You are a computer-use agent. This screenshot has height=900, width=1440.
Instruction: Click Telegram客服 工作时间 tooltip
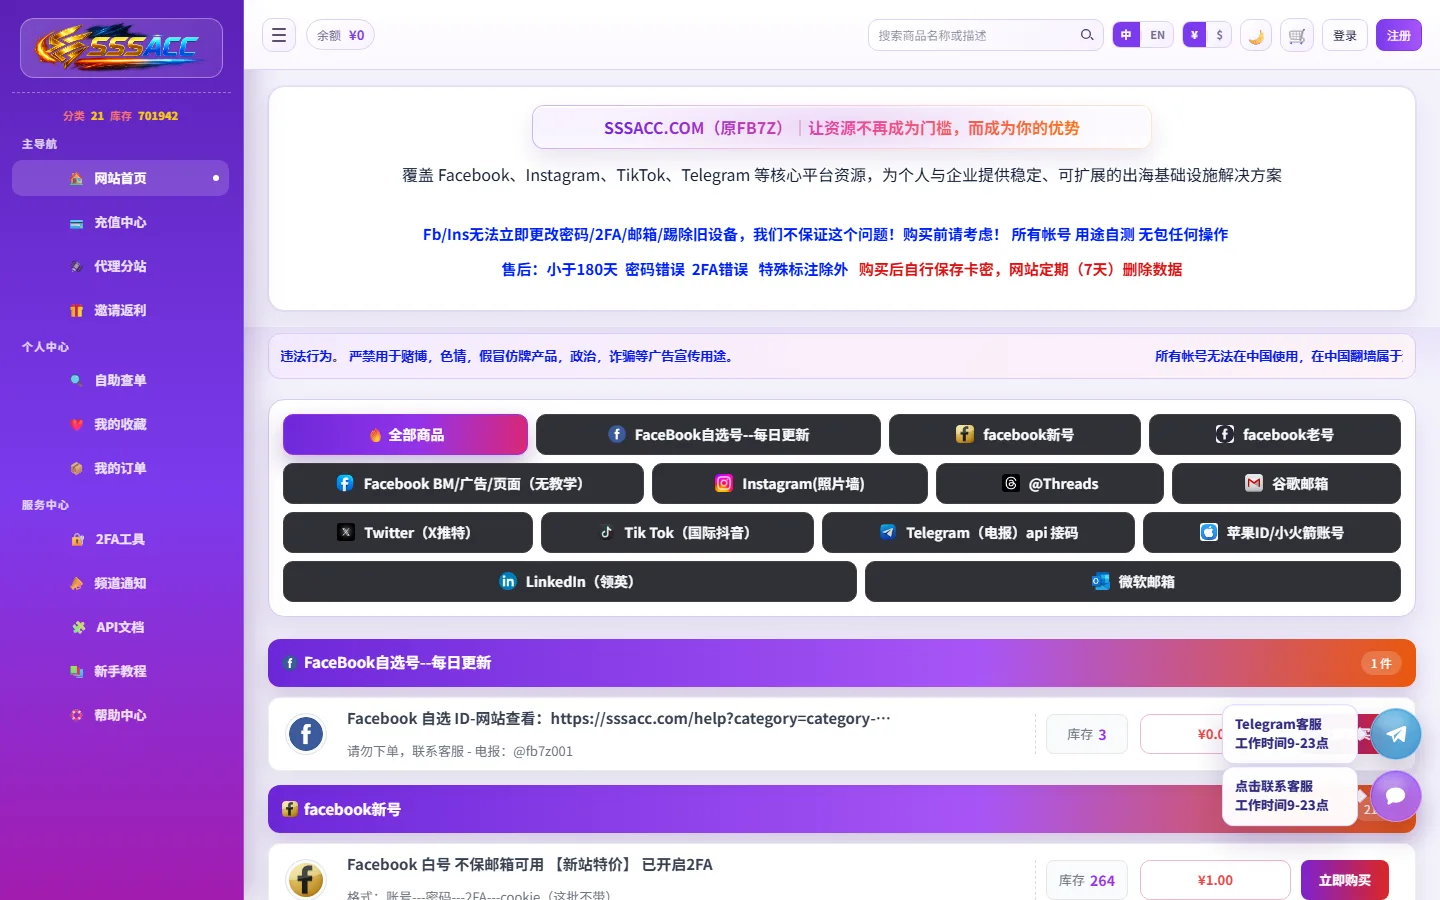[1290, 733]
